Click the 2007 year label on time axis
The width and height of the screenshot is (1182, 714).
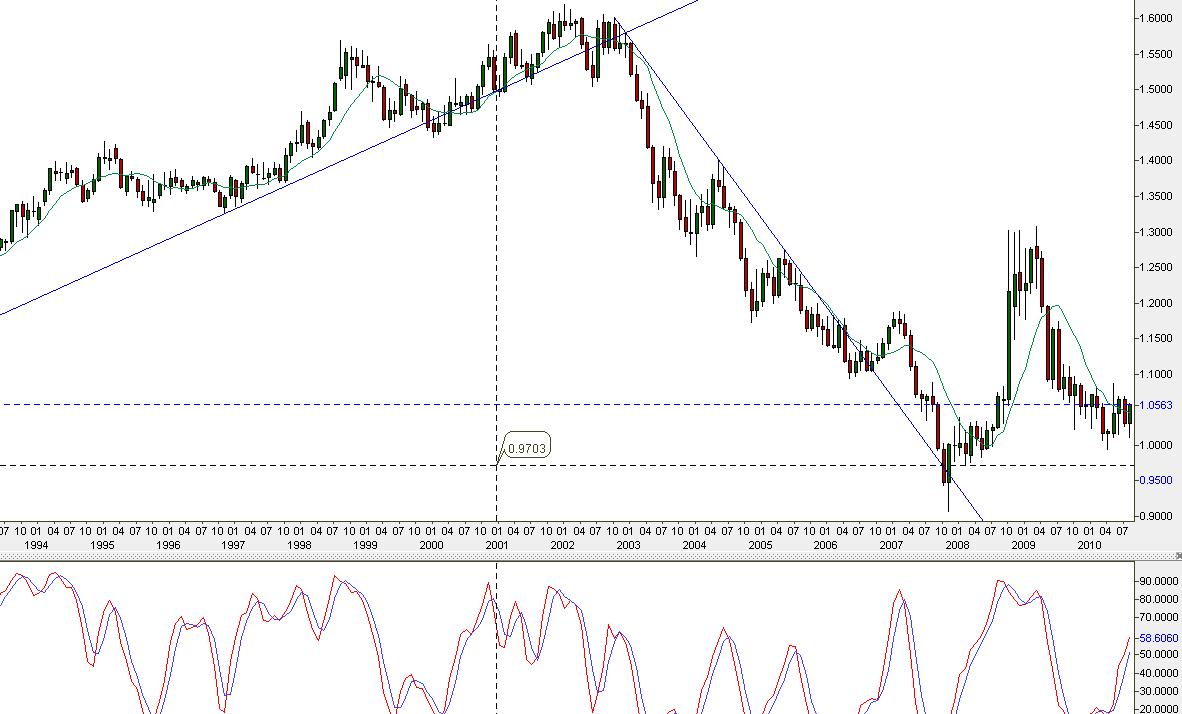(892, 544)
